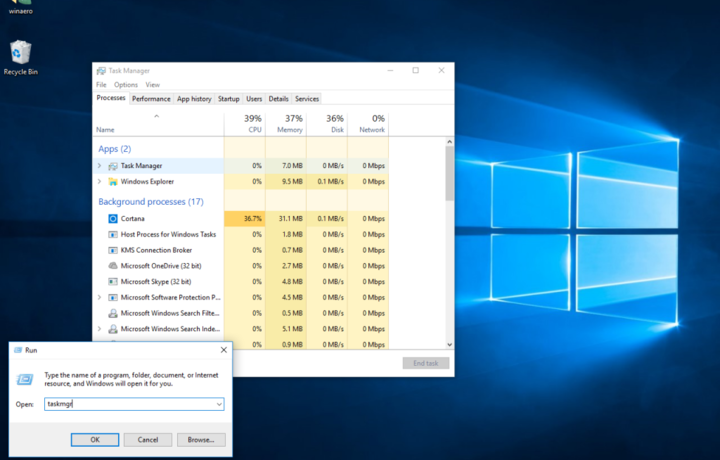Screen dimensions: 720x460
Task: Click the Task Manager process icon
Action: click(x=112, y=166)
